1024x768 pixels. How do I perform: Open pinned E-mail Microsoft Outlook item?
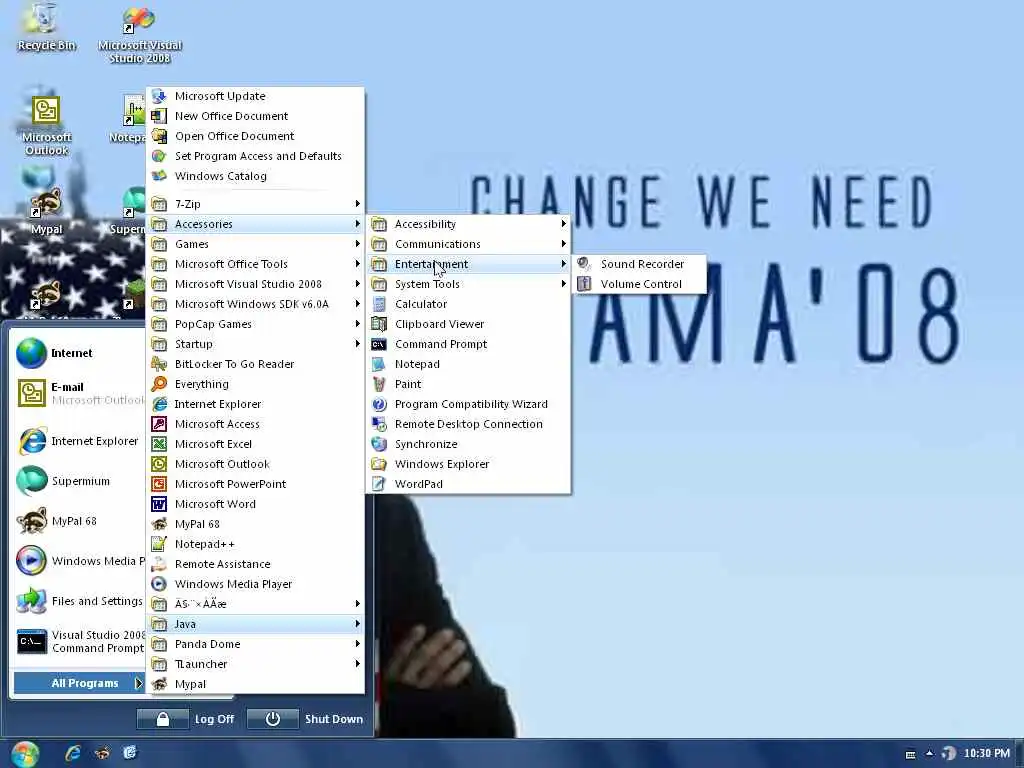pos(78,393)
